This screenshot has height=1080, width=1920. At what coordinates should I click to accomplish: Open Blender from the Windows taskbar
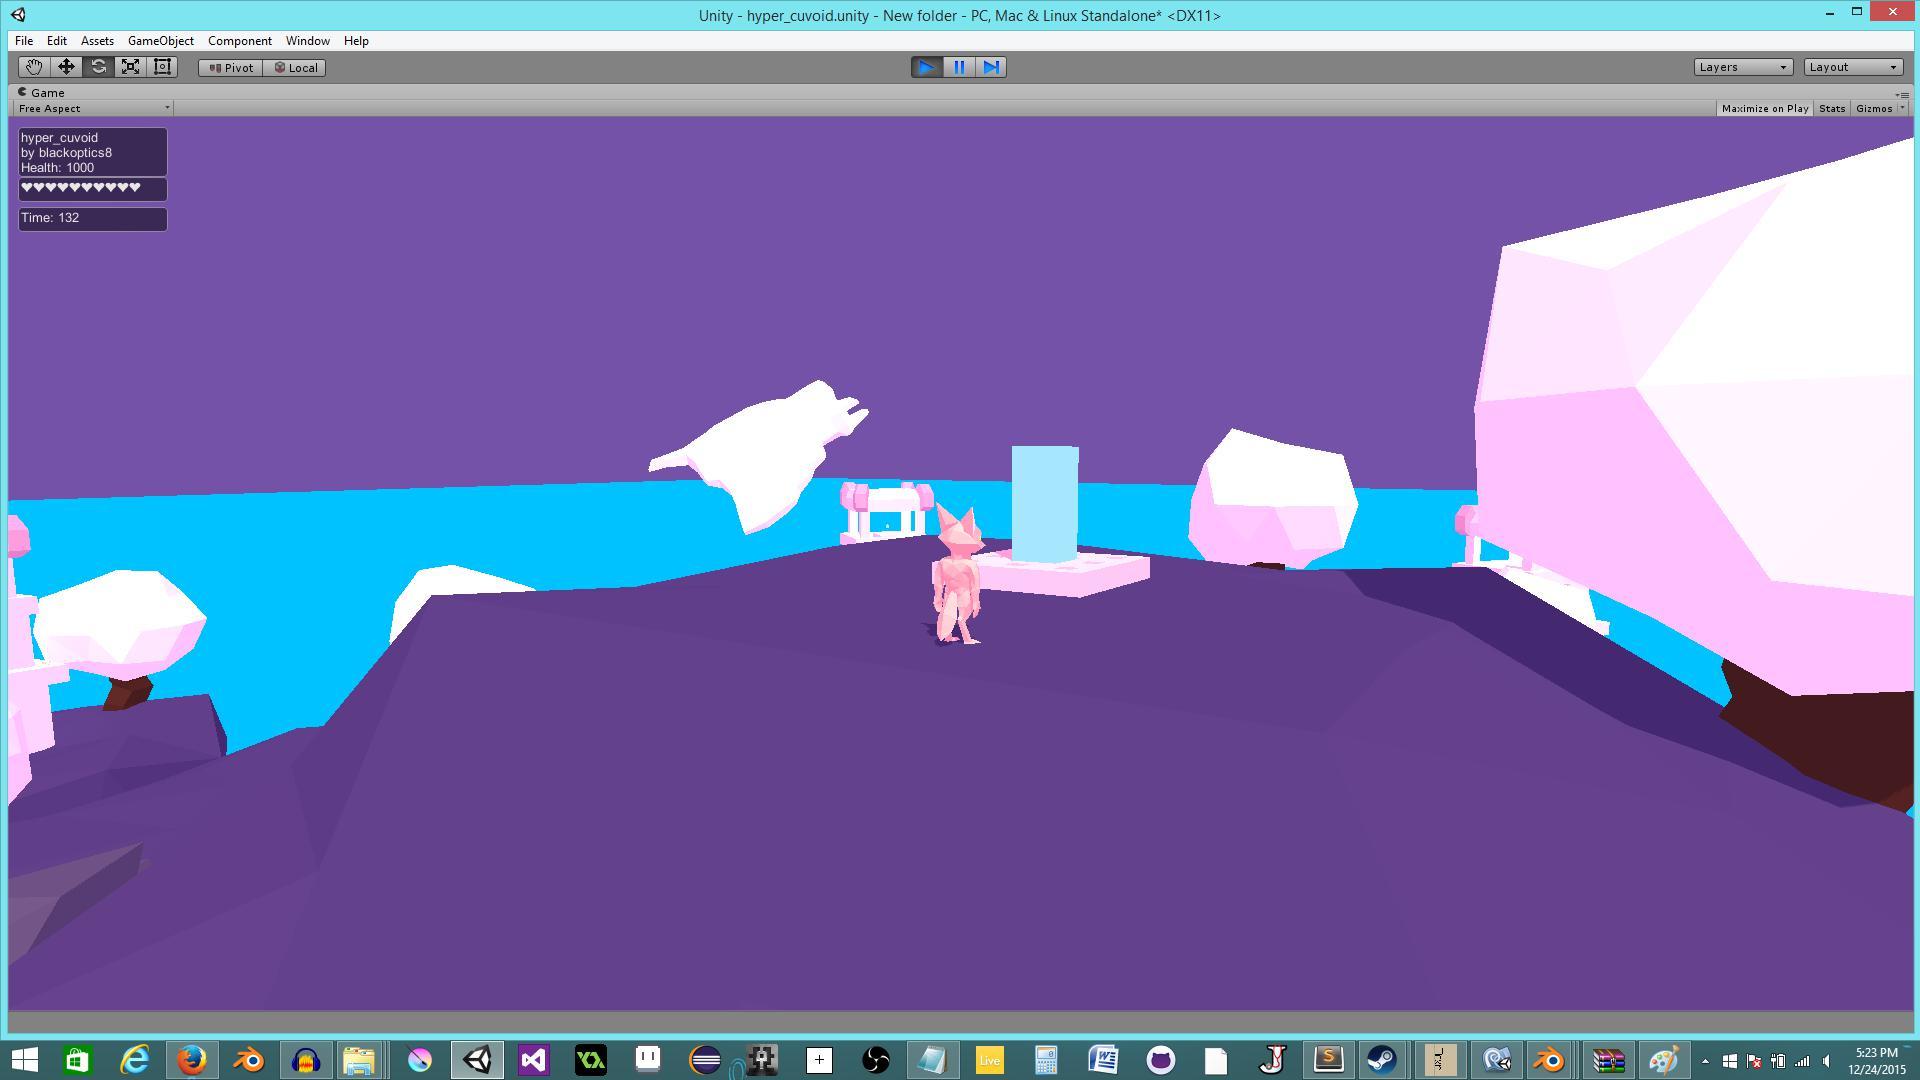tap(248, 1059)
